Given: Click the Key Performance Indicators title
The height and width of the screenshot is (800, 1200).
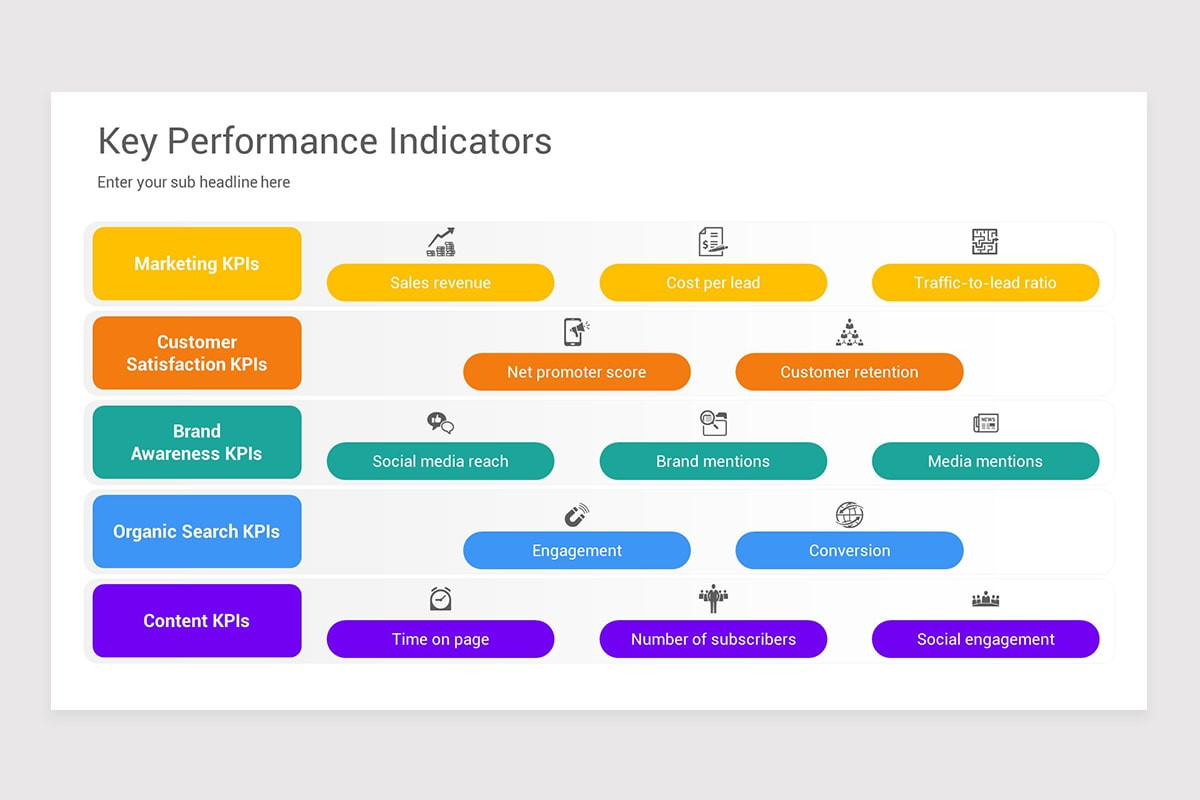Looking at the screenshot, I should click(325, 141).
